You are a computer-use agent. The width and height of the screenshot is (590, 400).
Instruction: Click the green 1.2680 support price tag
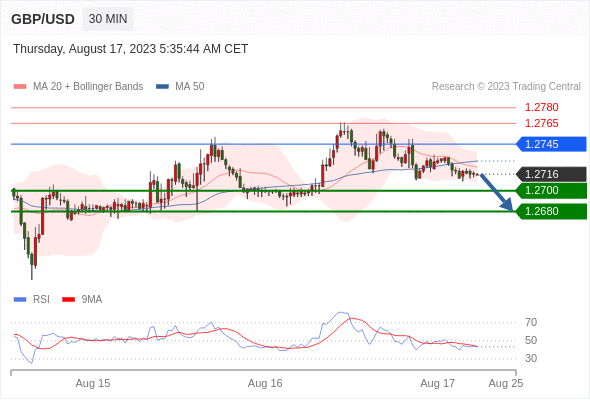point(551,211)
